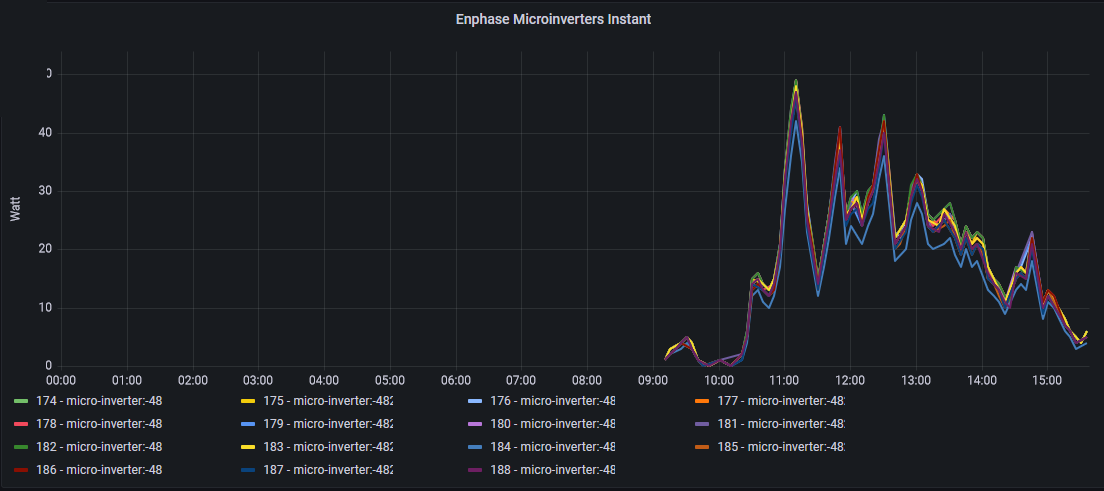Open color picker for series 187 swatch

coord(248,469)
